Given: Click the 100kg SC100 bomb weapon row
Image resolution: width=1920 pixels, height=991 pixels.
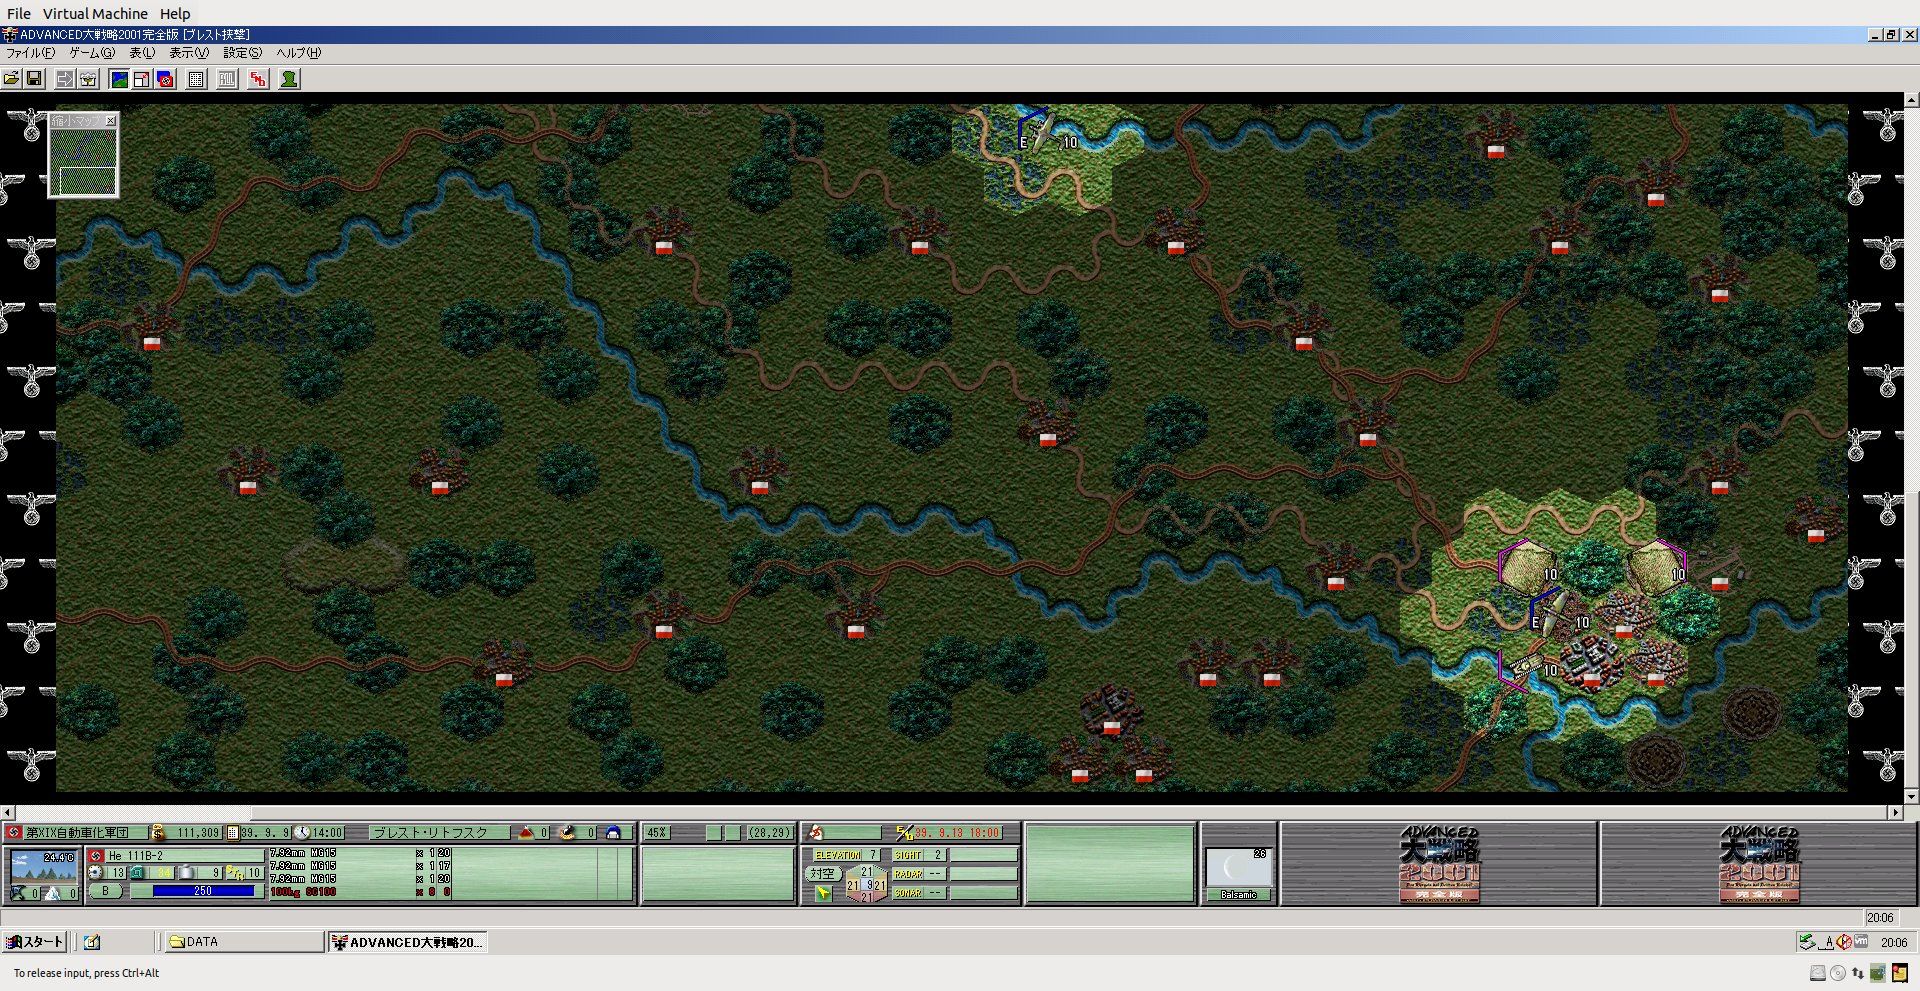Looking at the screenshot, I should (x=360, y=892).
